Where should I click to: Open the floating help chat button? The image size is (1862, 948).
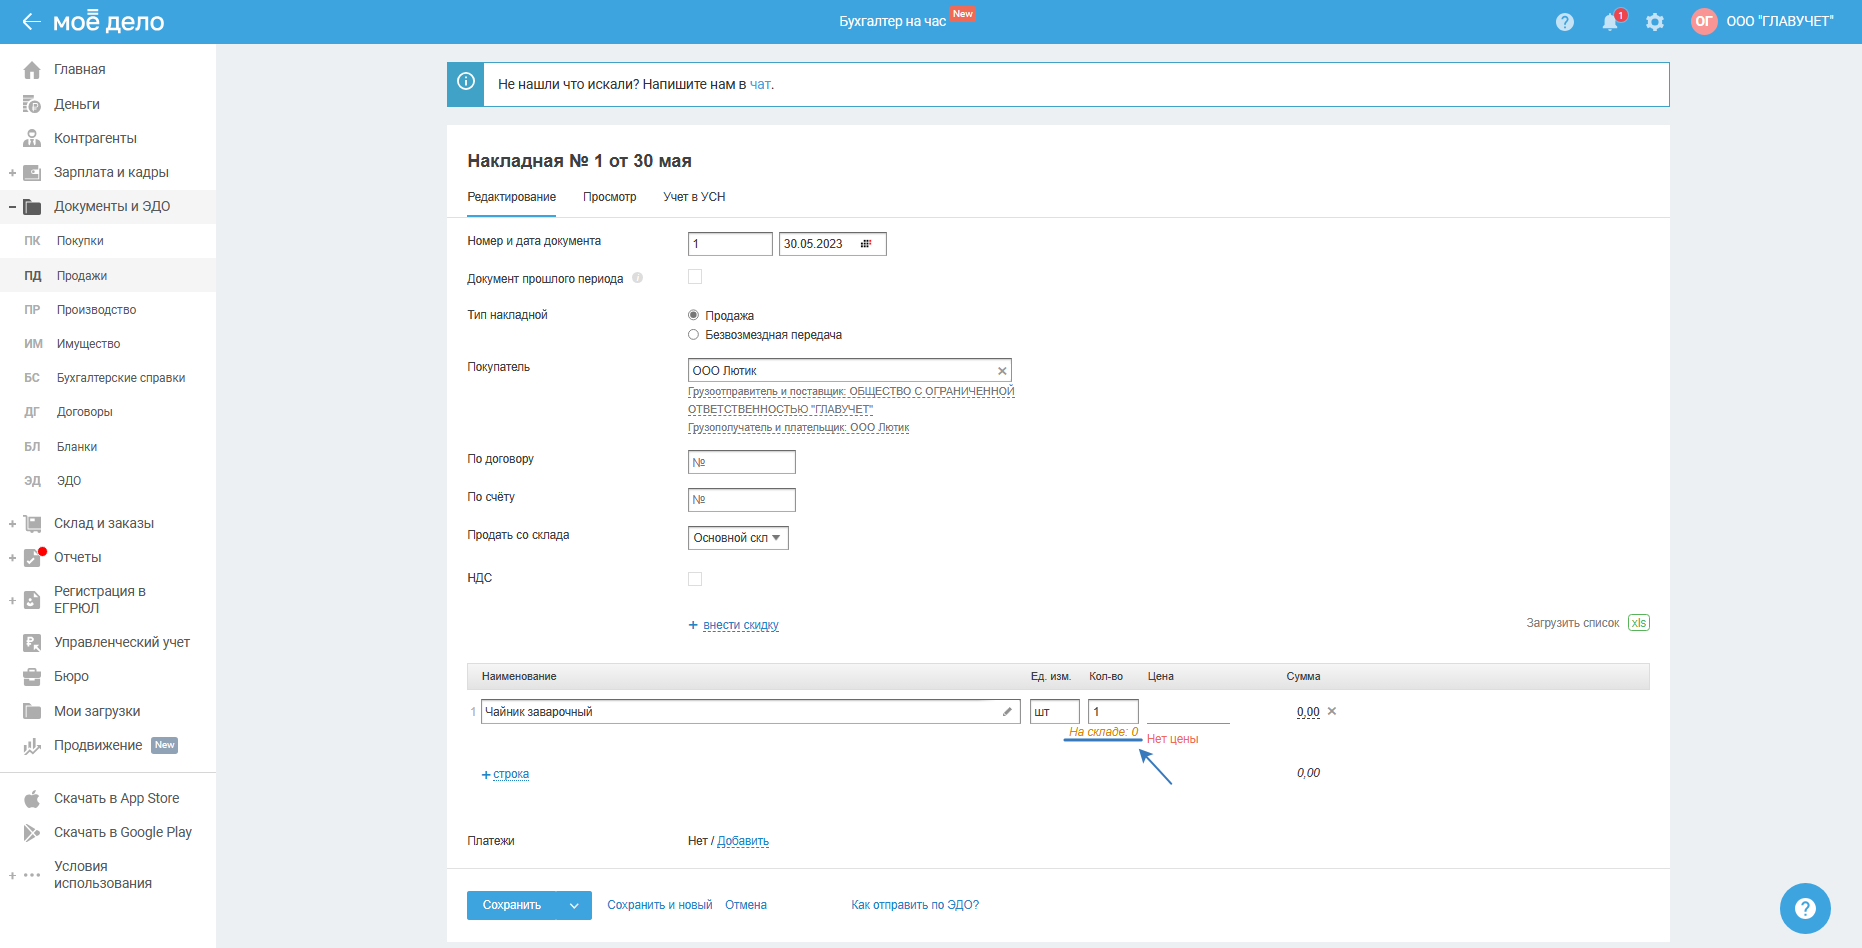1805,908
